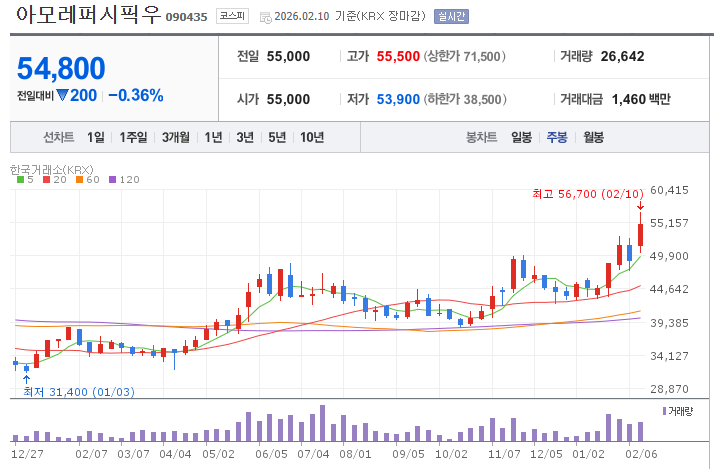Select the 10년 chart range

[312, 137]
